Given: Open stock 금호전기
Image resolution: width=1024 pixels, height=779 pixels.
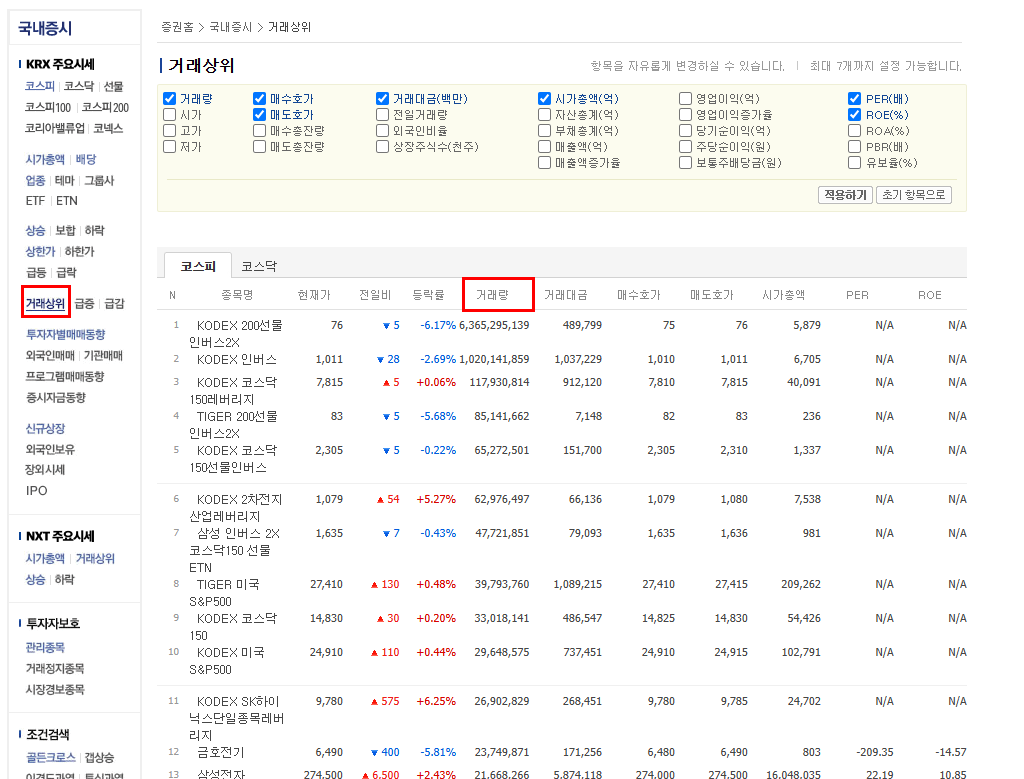Looking at the screenshot, I should click(221, 753).
